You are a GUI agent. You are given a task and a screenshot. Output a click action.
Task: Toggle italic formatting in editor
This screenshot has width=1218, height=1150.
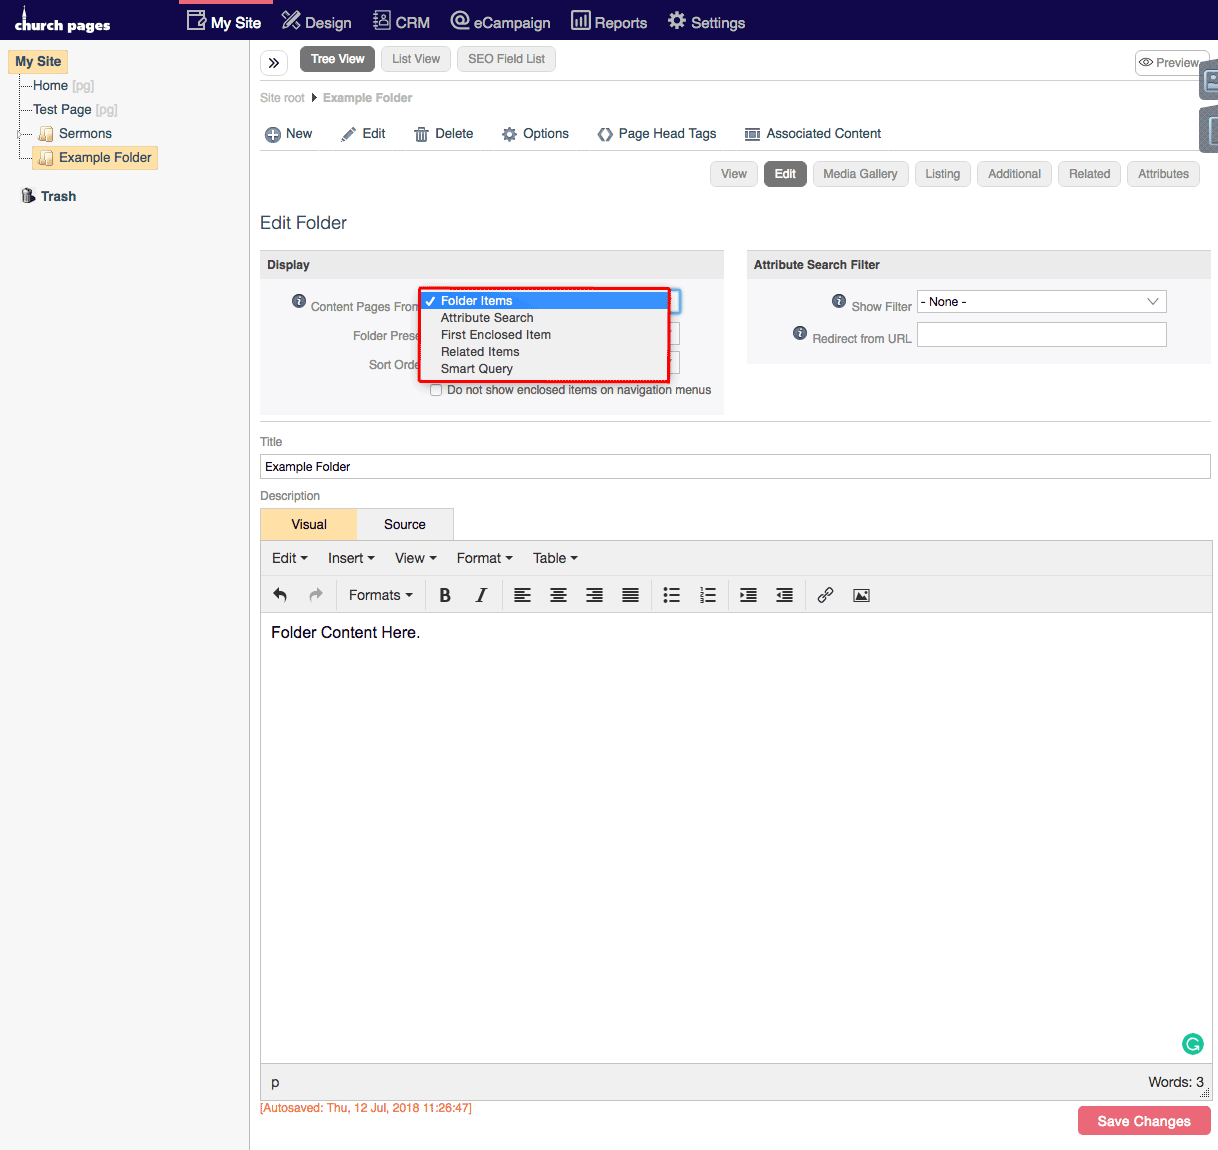[x=481, y=595]
